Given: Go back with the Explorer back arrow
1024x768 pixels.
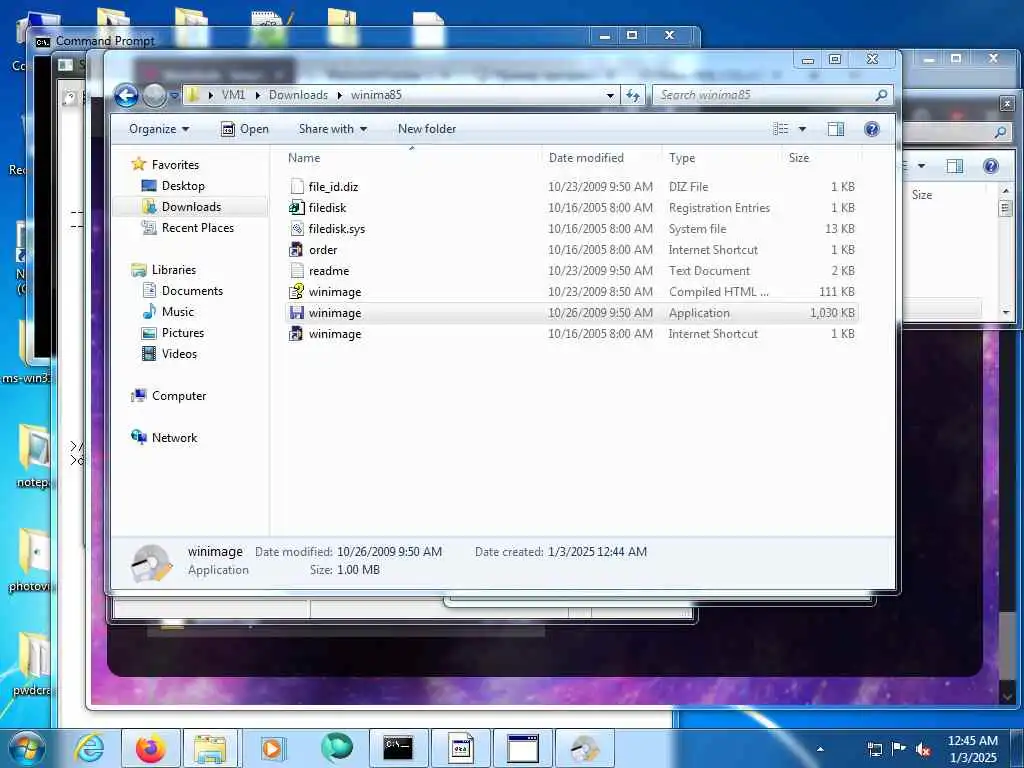Looking at the screenshot, I should tap(126, 96).
